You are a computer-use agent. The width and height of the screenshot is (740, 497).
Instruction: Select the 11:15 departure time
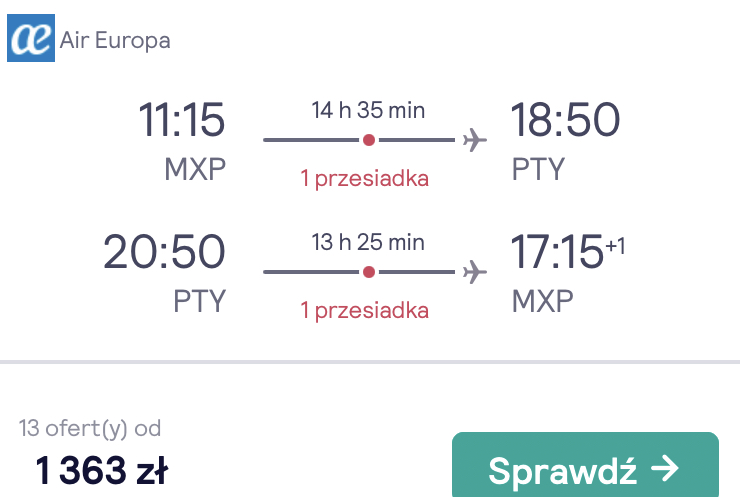182,119
